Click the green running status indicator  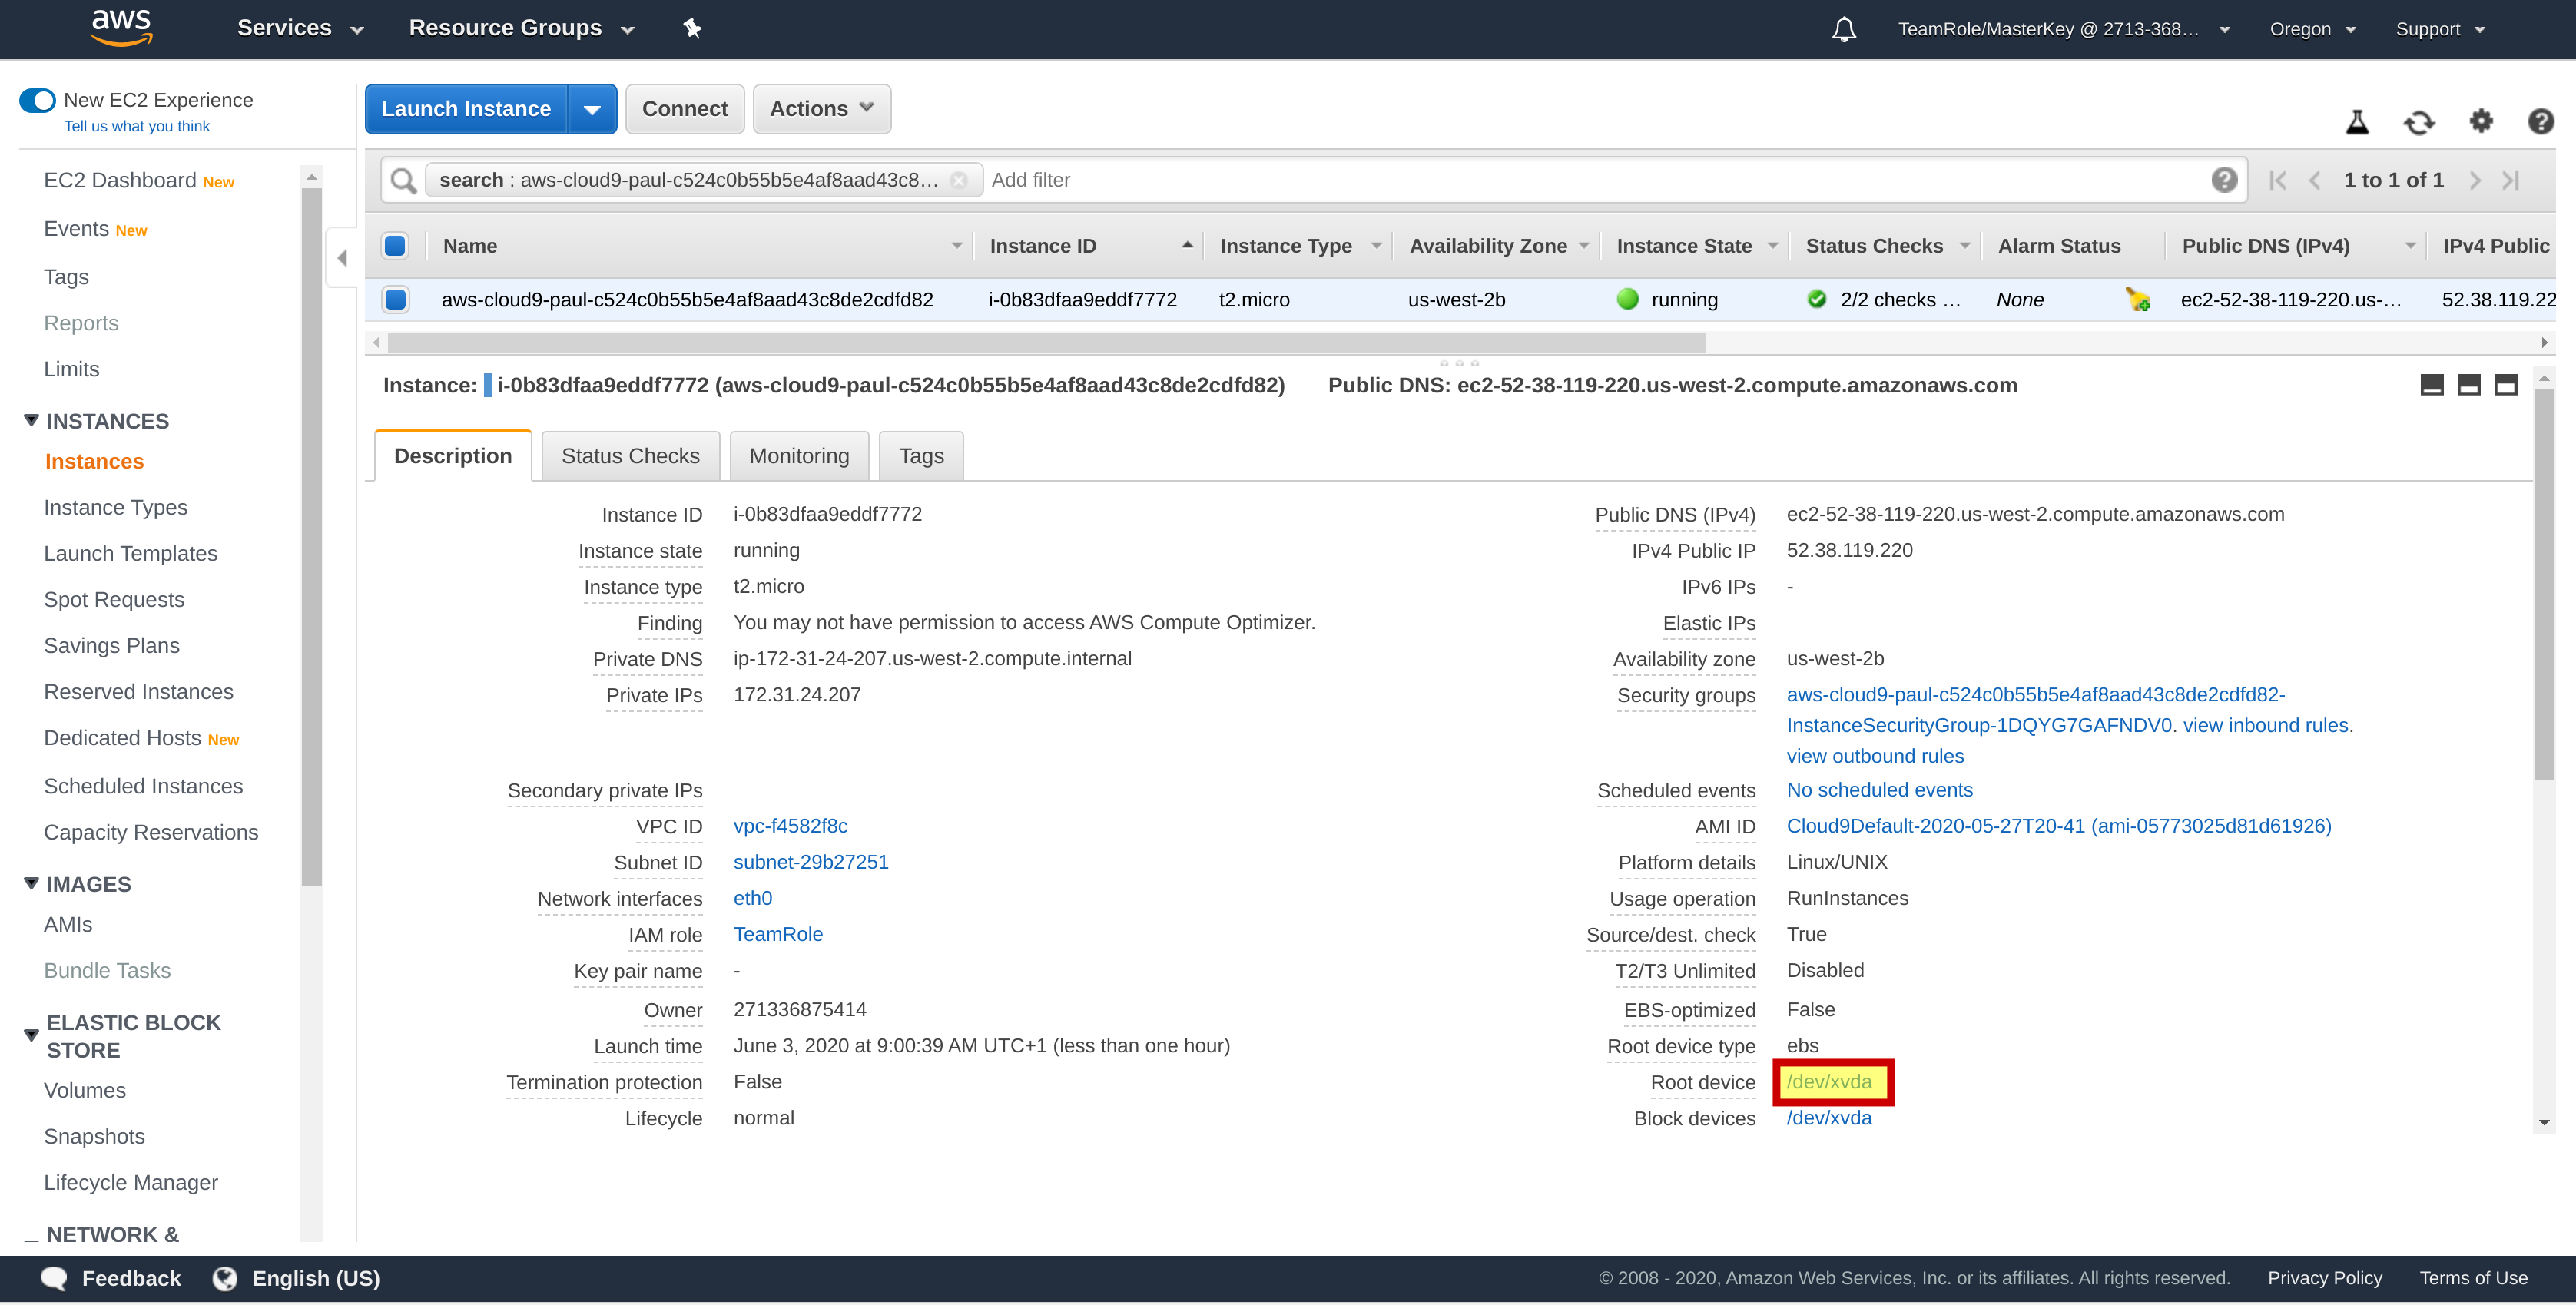click(1628, 299)
